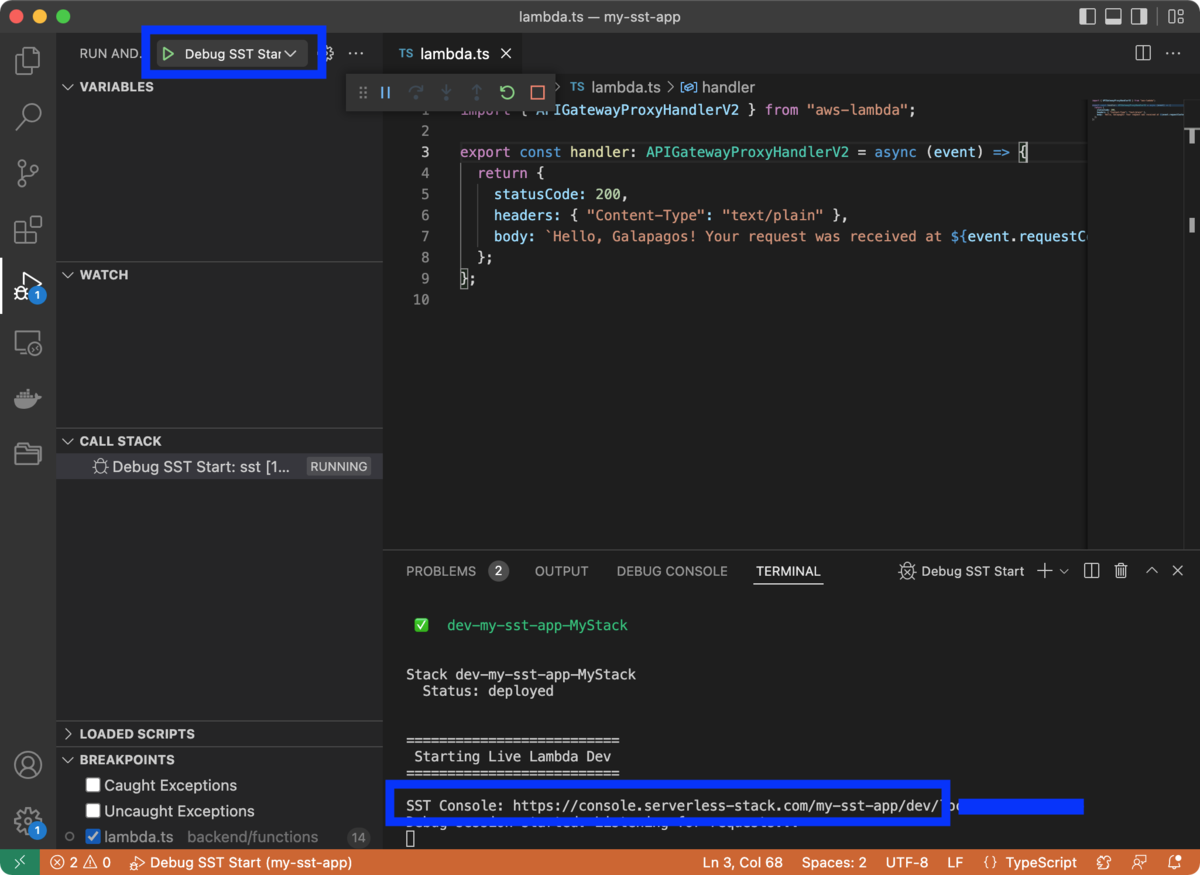Open the Extensions view
The image size is (1200, 875).
(x=27, y=229)
